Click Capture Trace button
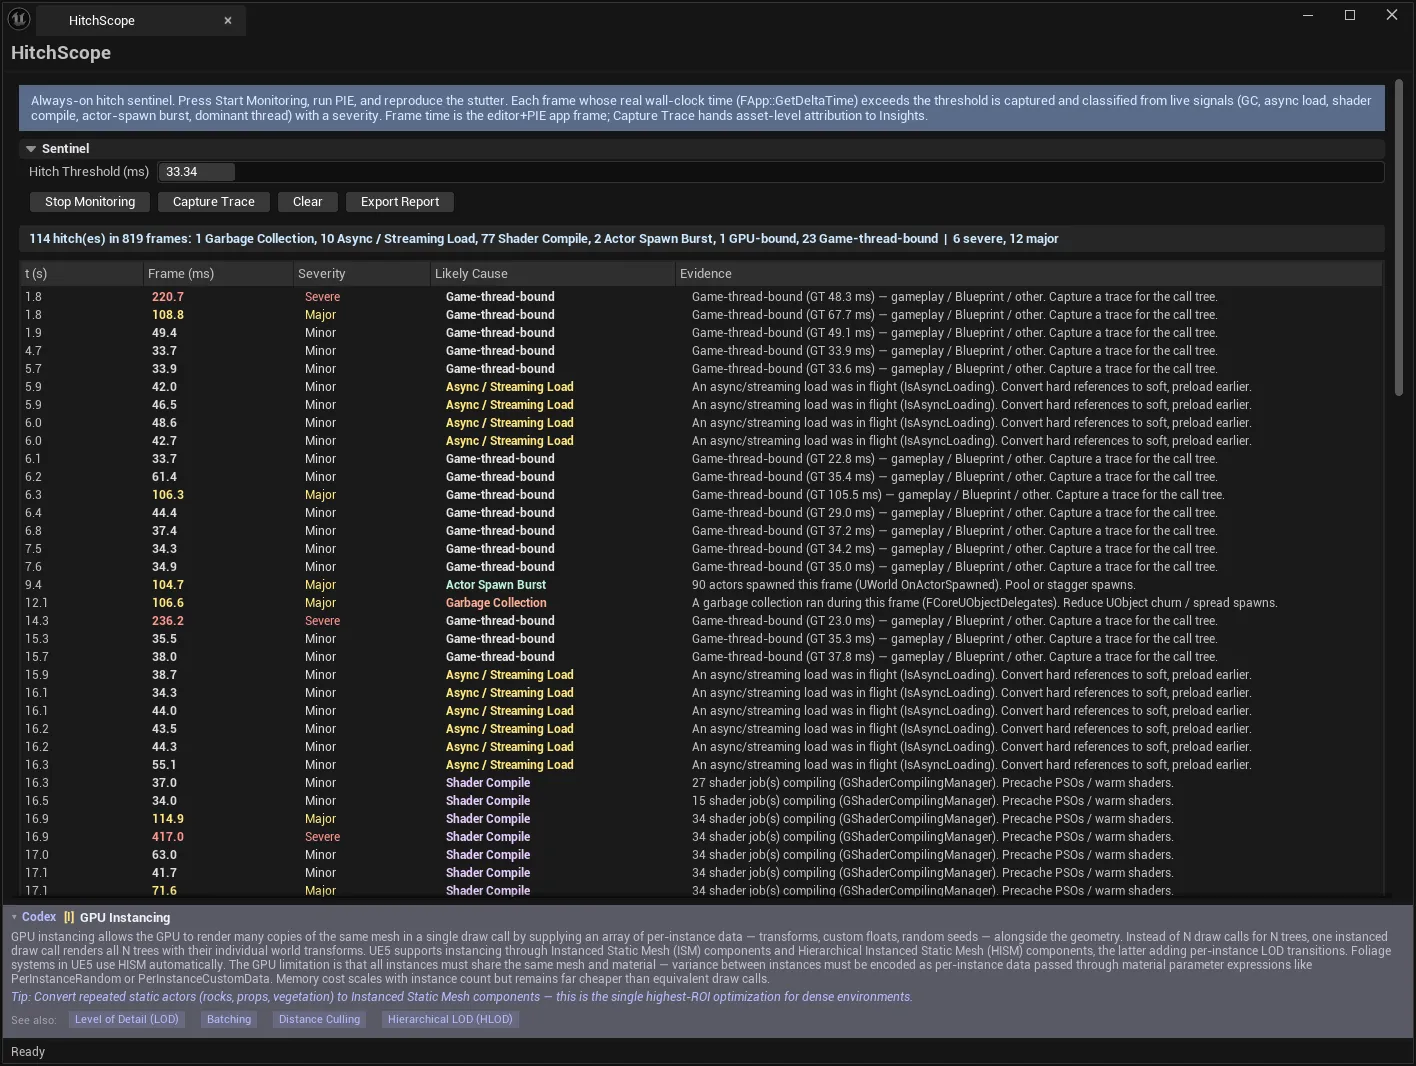Viewport: 1416px width, 1066px height. pyautogui.click(x=214, y=202)
